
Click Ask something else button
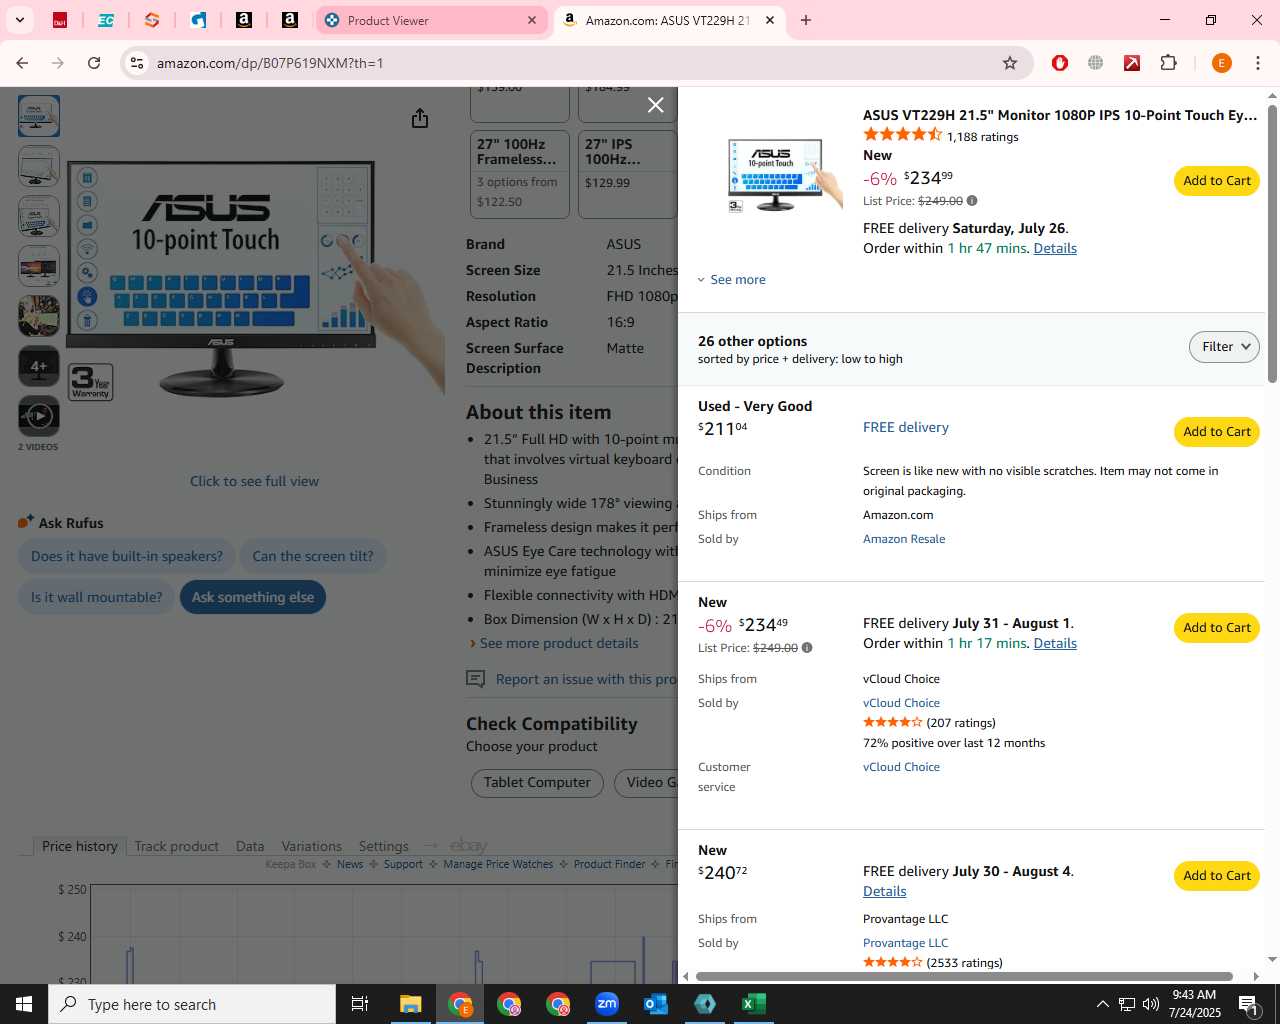click(253, 597)
